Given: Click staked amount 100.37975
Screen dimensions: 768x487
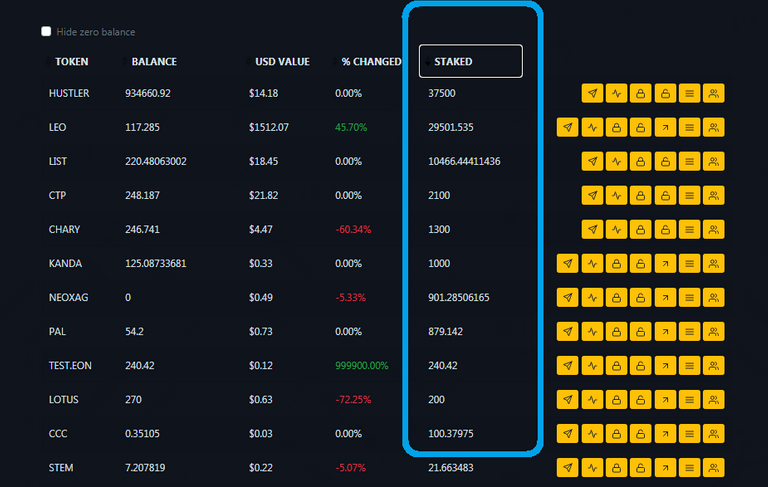Looking at the screenshot, I should [x=451, y=434].
